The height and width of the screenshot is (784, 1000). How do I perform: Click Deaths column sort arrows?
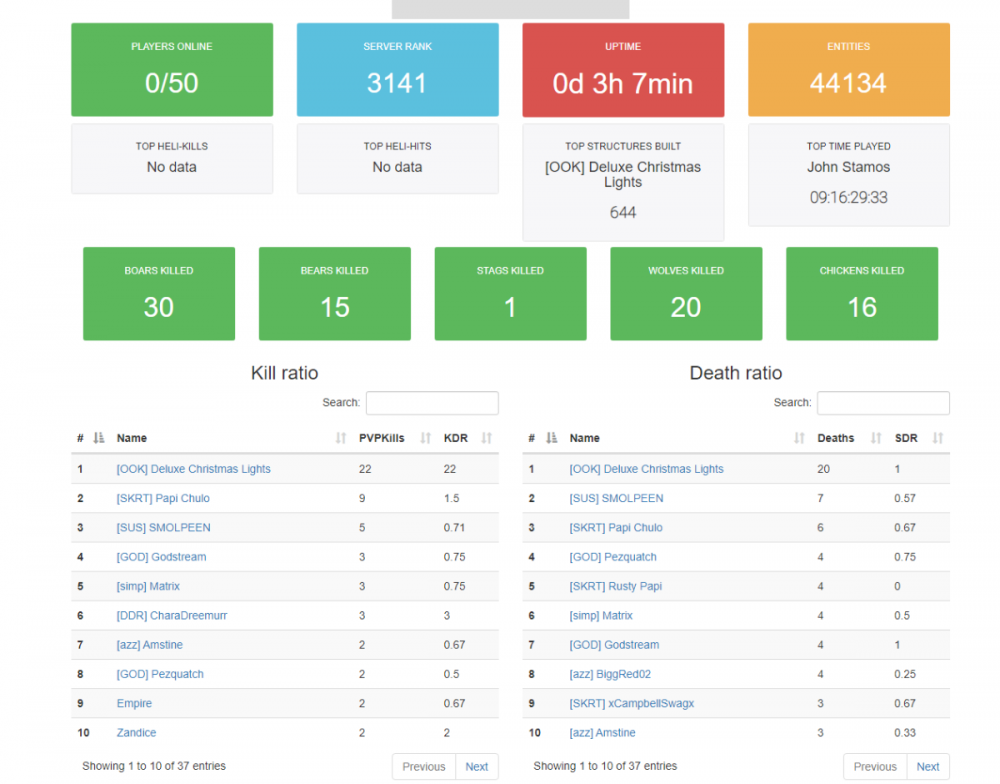[x=876, y=438]
